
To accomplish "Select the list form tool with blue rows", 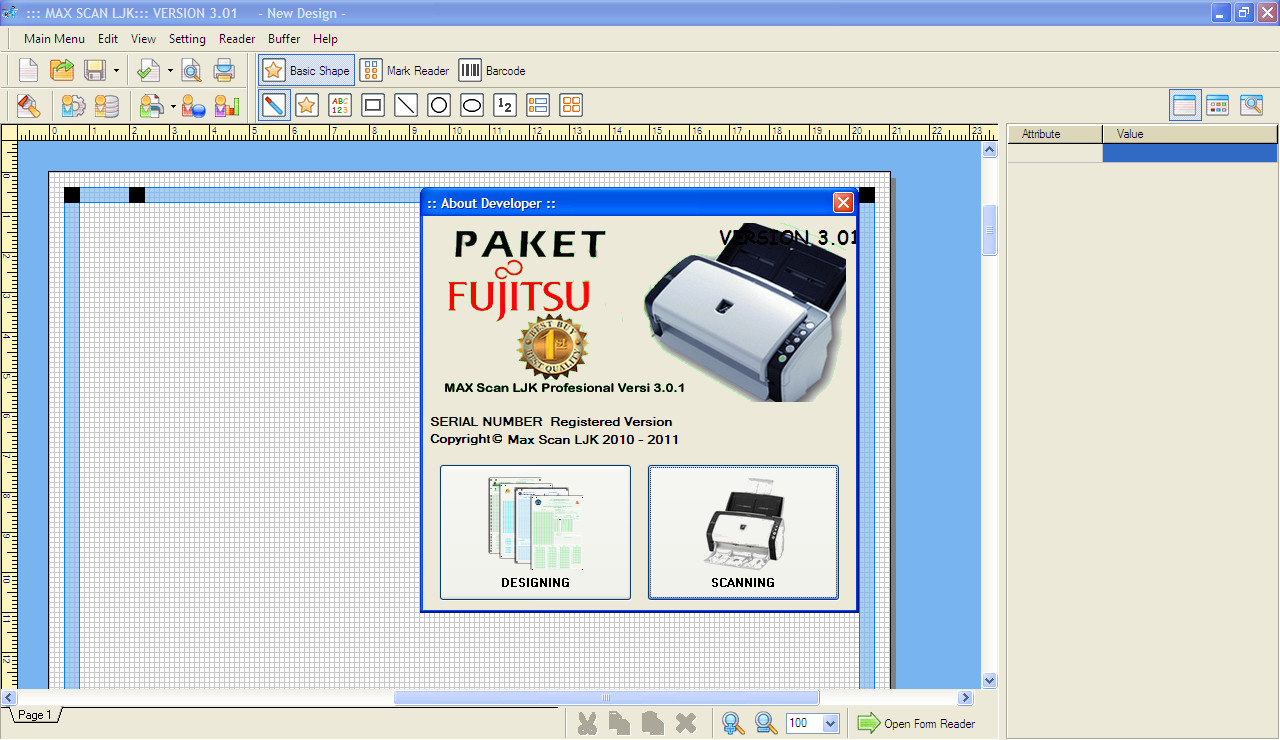I will click(538, 105).
